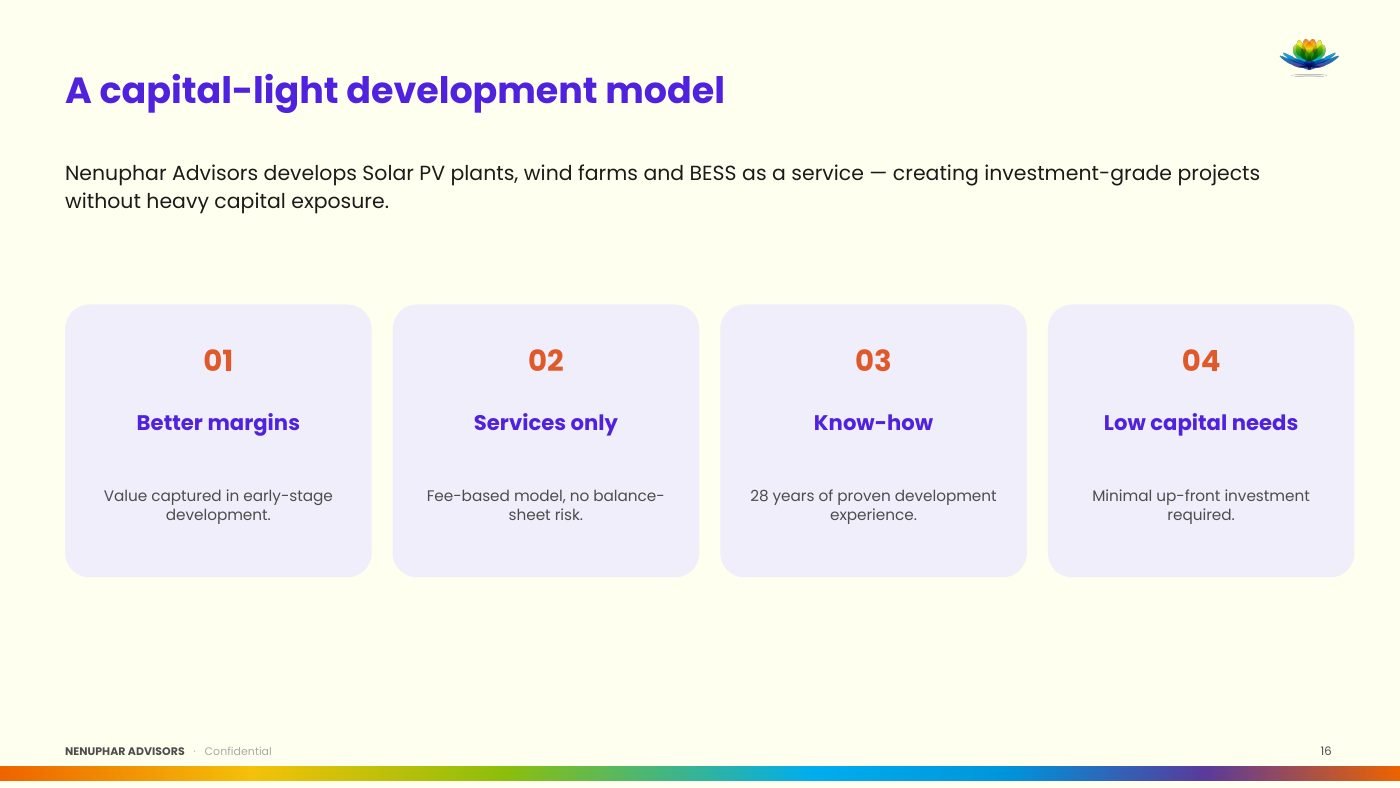Viewport: 1400px width, 788px height.
Task: Click text 'Minimal up-front investment required.'
Action: (1201, 505)
